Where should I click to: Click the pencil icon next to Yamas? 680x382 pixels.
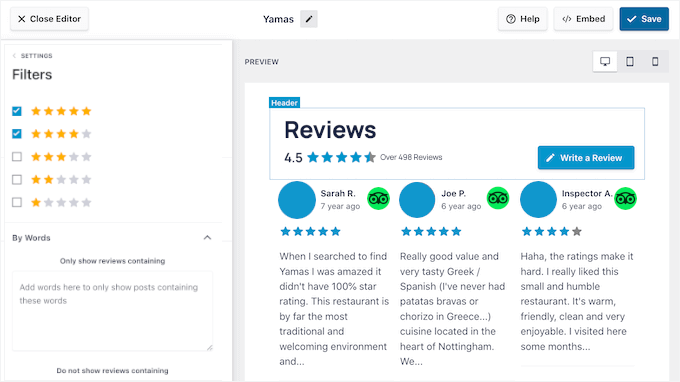pyautogui.click(x=309, y=19)
